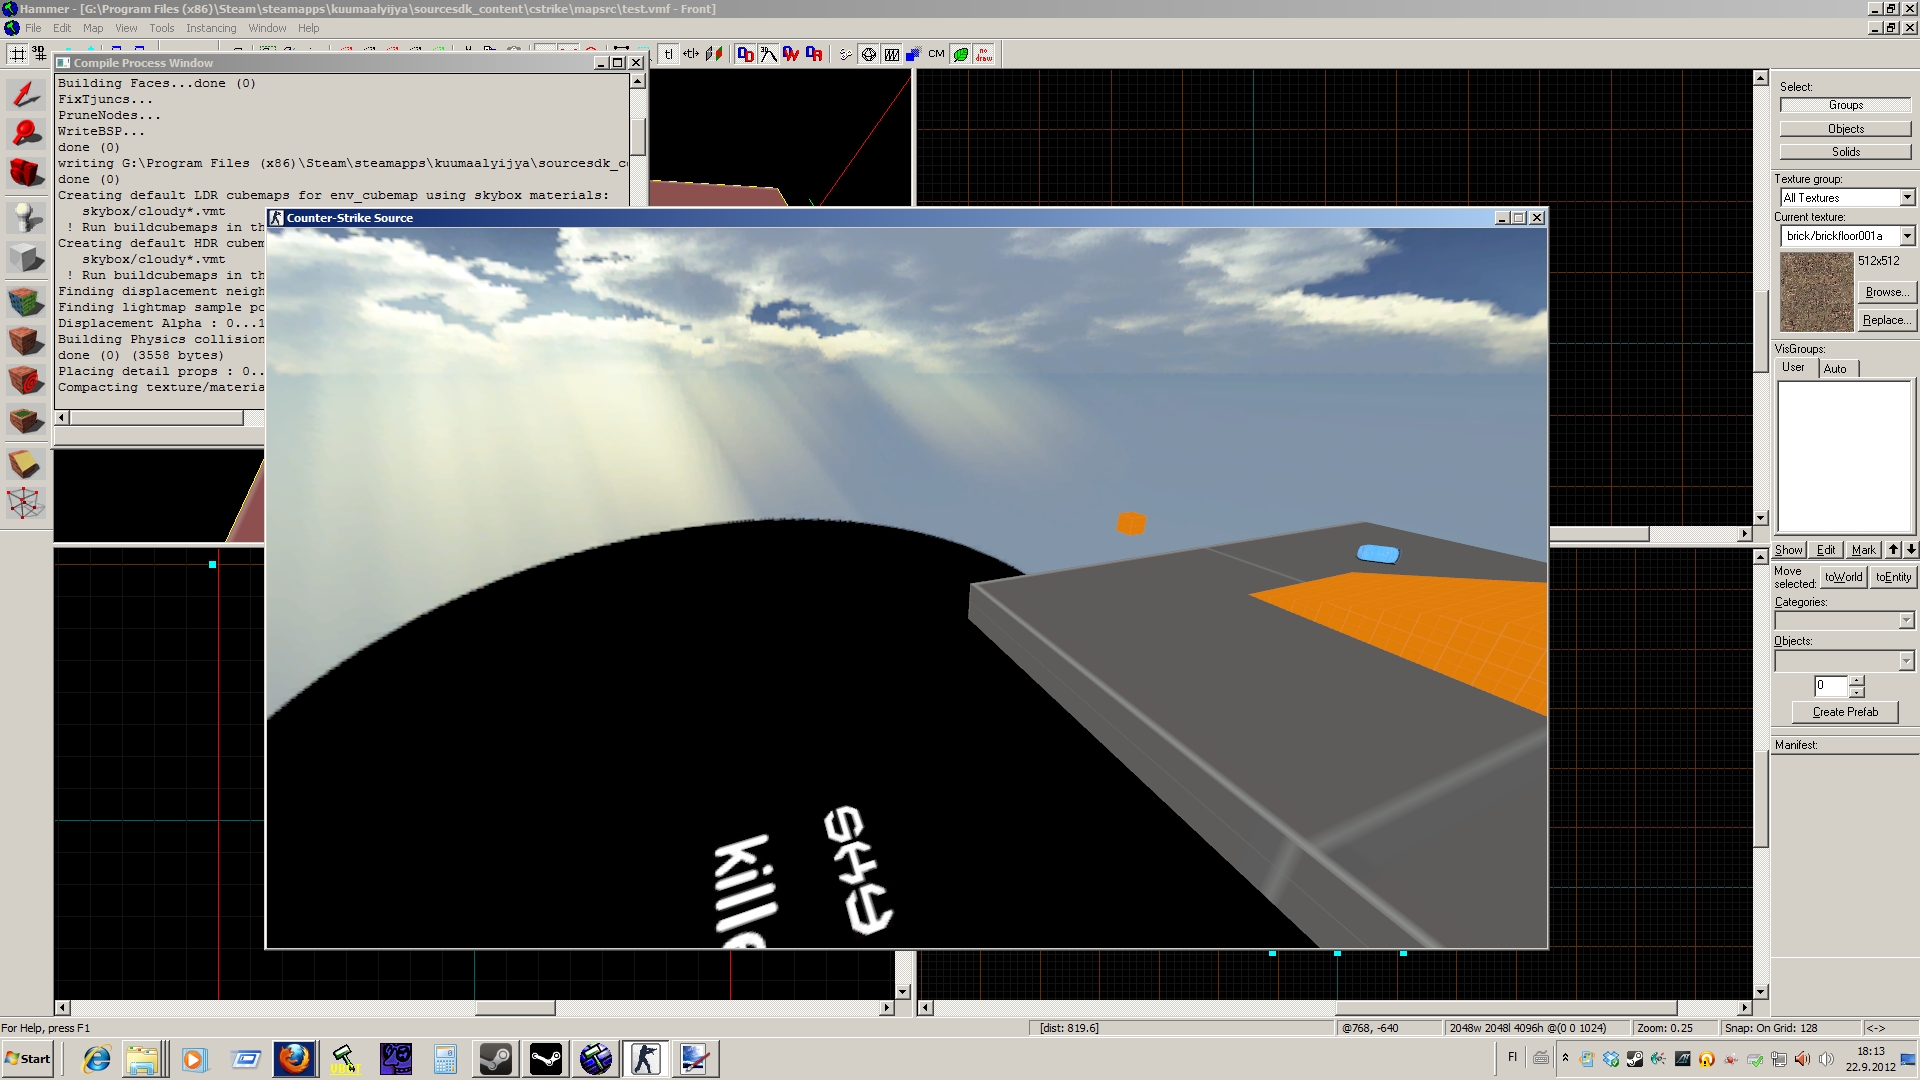Pick the Entity tool lightbulb icon
This screenshot has width=1920, height=1080.
point(26,217)
